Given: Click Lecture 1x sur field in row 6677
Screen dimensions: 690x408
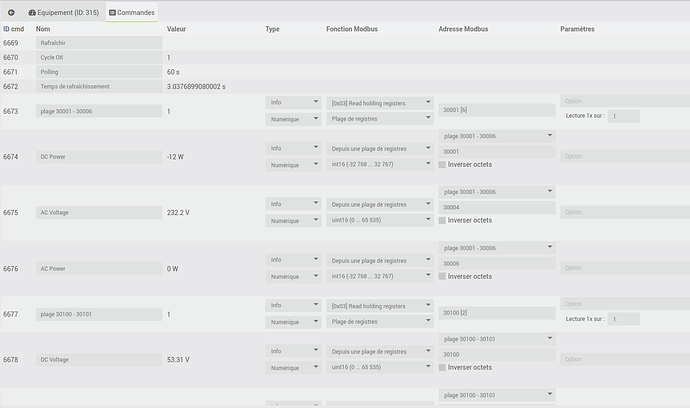Looking at the screenshot, I should click(624, 319).
